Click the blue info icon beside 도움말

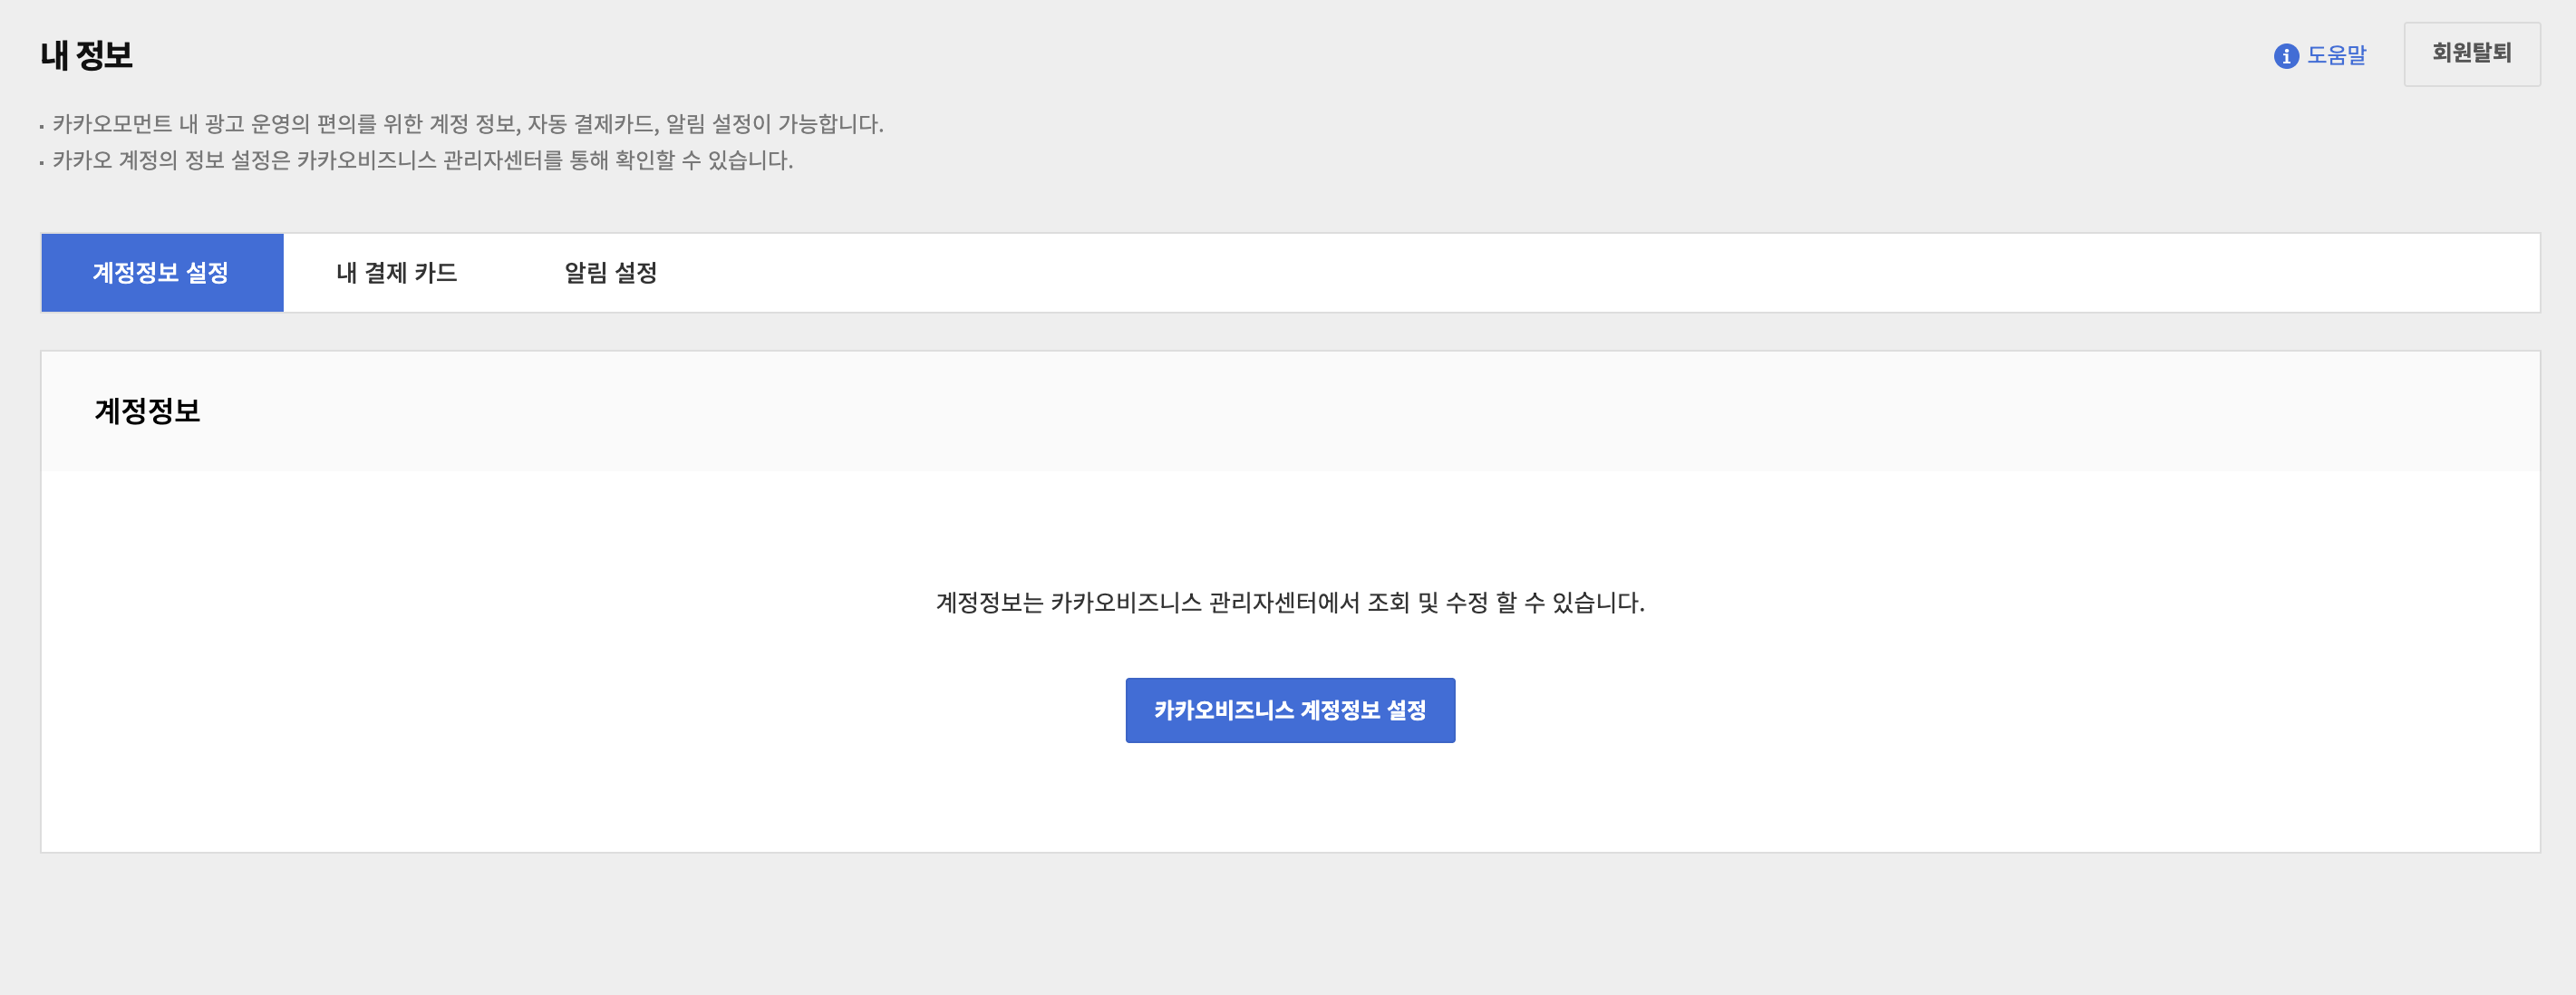point(2285,56)
